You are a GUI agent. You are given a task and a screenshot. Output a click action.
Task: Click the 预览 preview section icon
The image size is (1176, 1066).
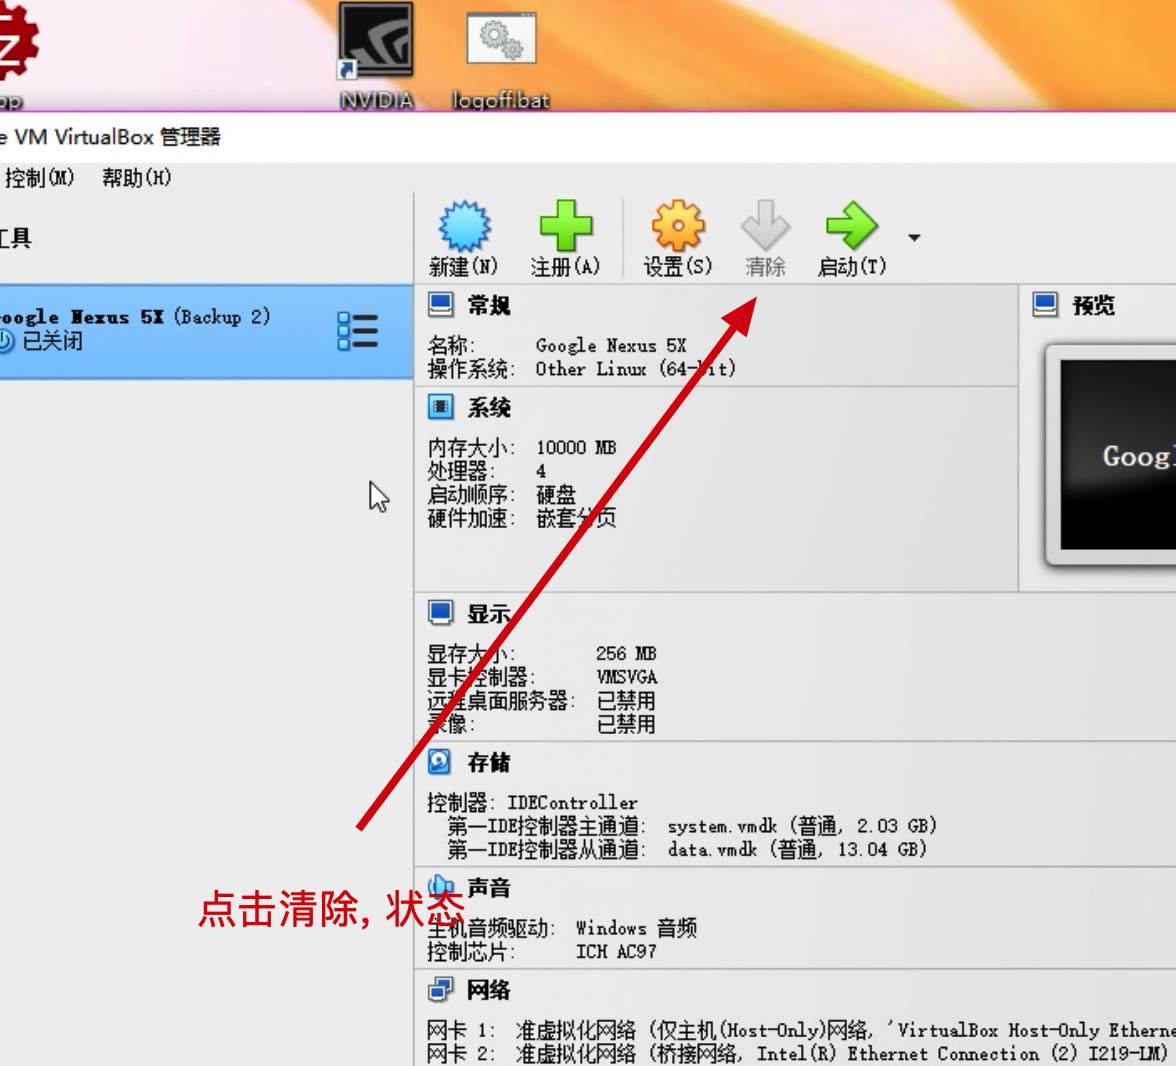click(1046, 305)
